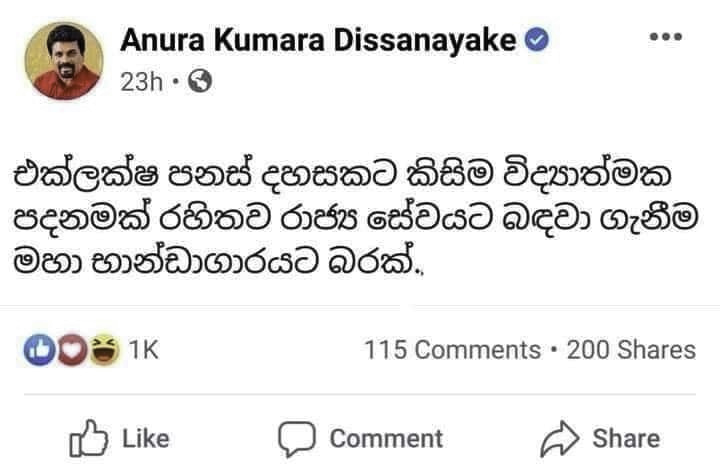720x475 pixels.
Task: Click the red heart reaction icon
Action: (71, 350)
